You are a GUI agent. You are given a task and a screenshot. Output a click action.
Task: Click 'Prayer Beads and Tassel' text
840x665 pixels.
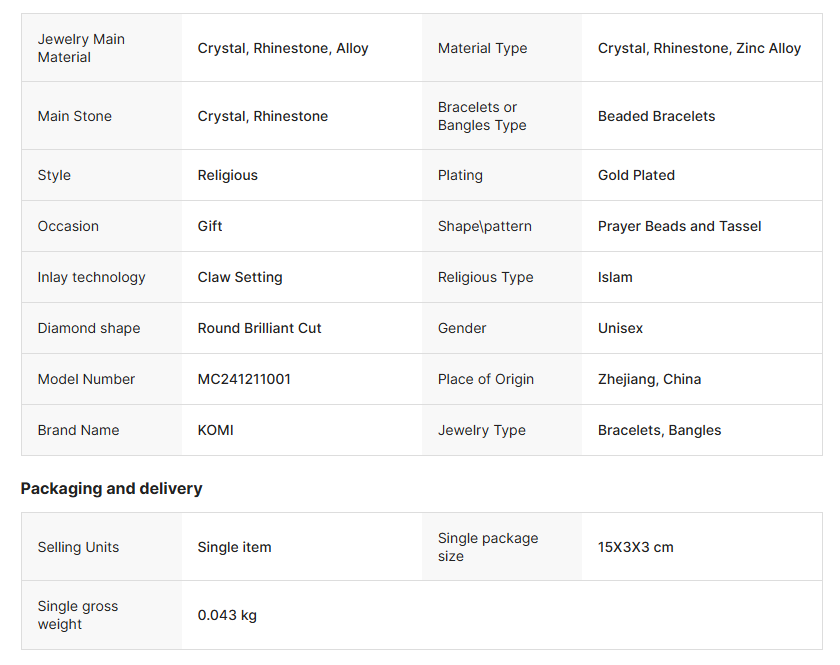[679, 226]
